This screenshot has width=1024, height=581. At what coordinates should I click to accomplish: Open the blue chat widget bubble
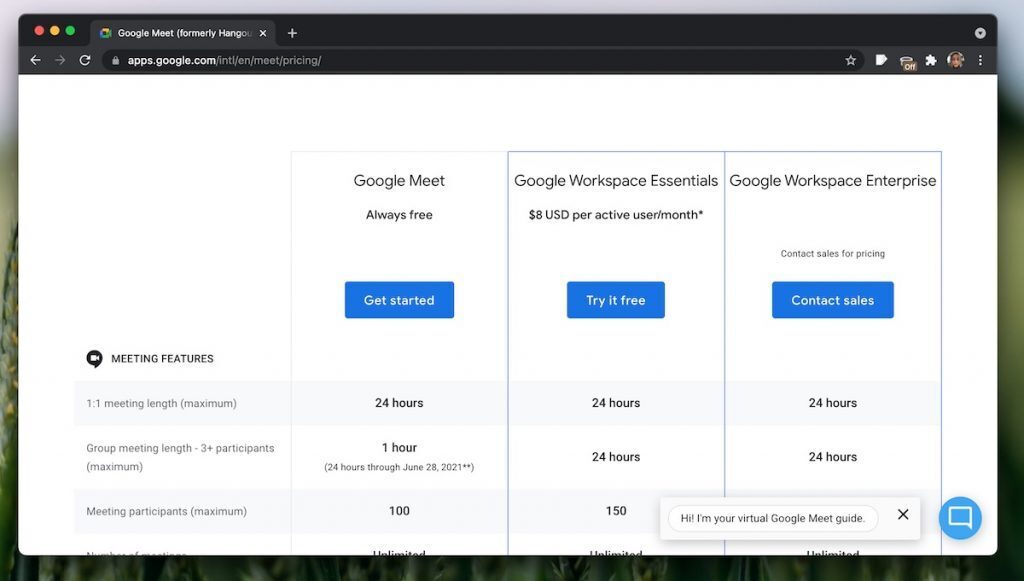959,518
